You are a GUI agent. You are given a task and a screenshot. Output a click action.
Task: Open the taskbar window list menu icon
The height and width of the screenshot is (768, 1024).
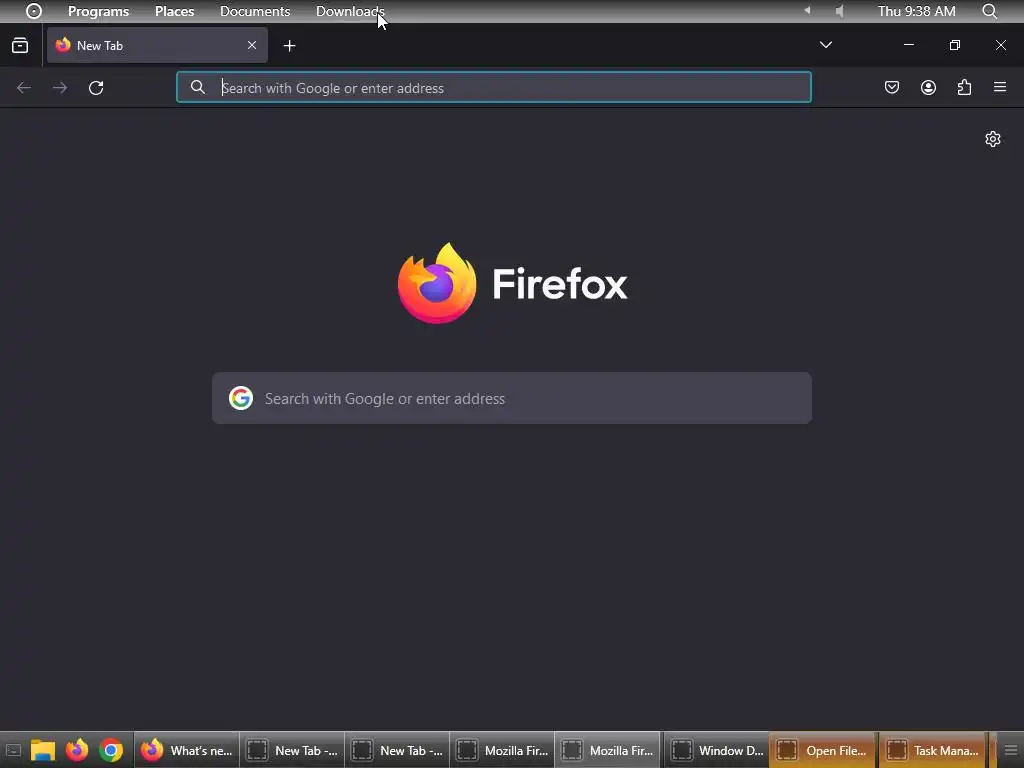tap(1010, 750)
